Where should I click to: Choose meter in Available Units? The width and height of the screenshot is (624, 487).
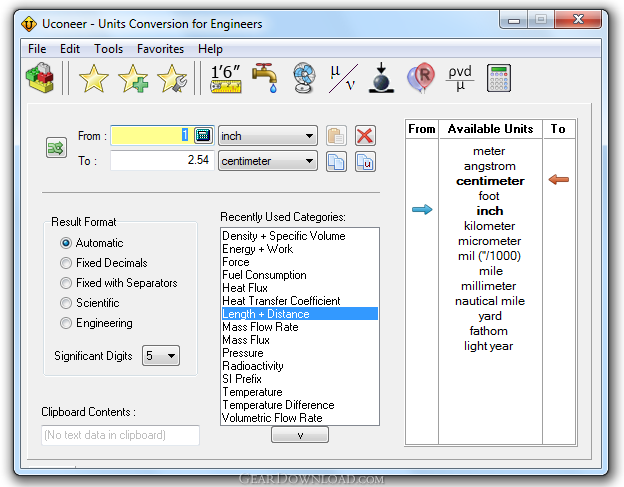(489, 151)
